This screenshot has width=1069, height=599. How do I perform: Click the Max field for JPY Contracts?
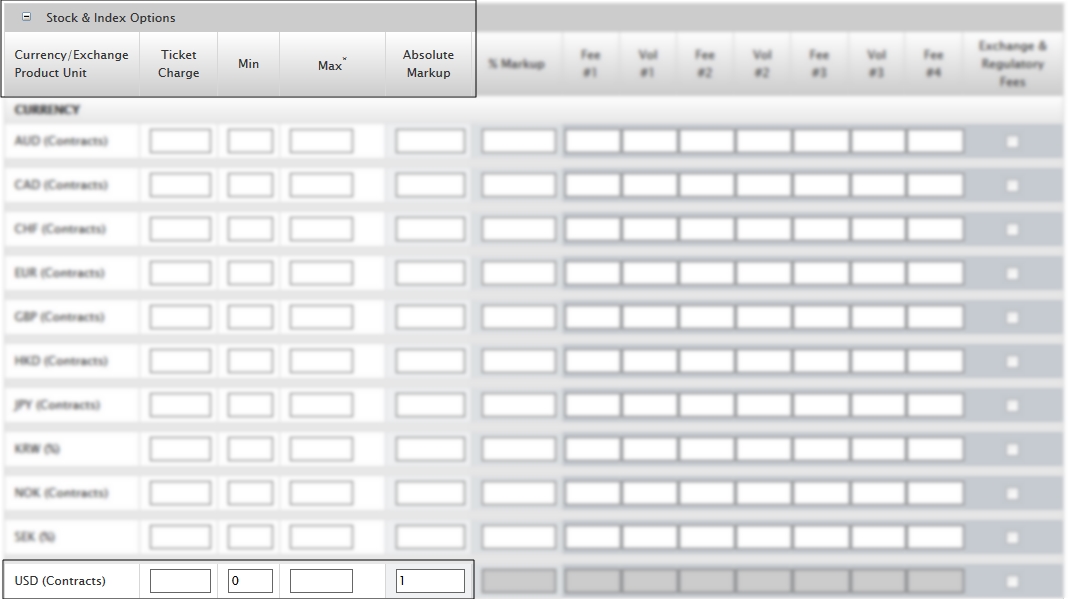320,404
